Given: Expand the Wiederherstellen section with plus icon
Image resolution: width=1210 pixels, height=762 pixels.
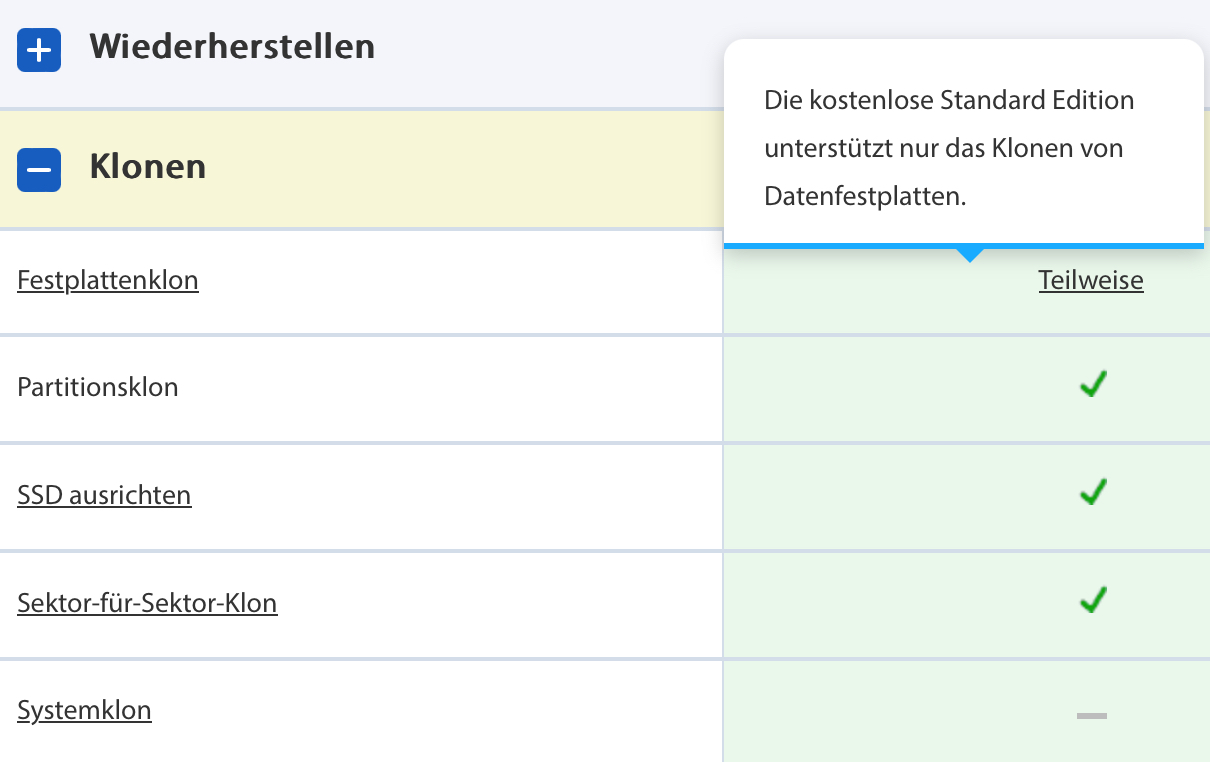Looking at the screenshot, I should pyautogui.click(x=39, y=49).
